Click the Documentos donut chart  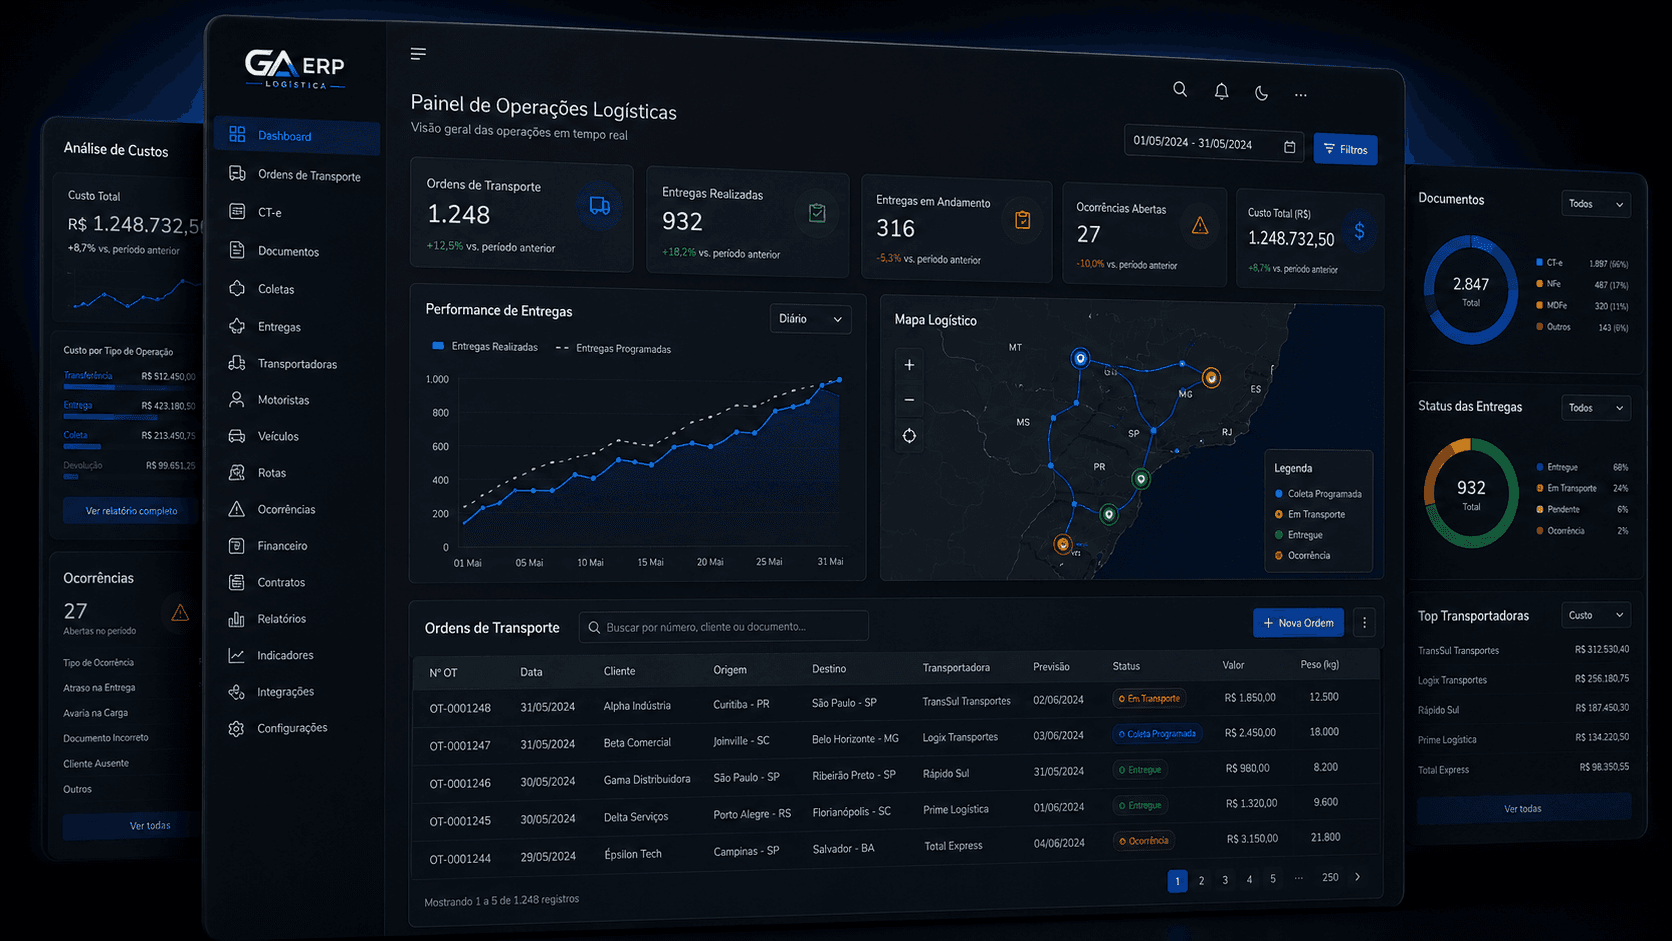coord(1471,290)
